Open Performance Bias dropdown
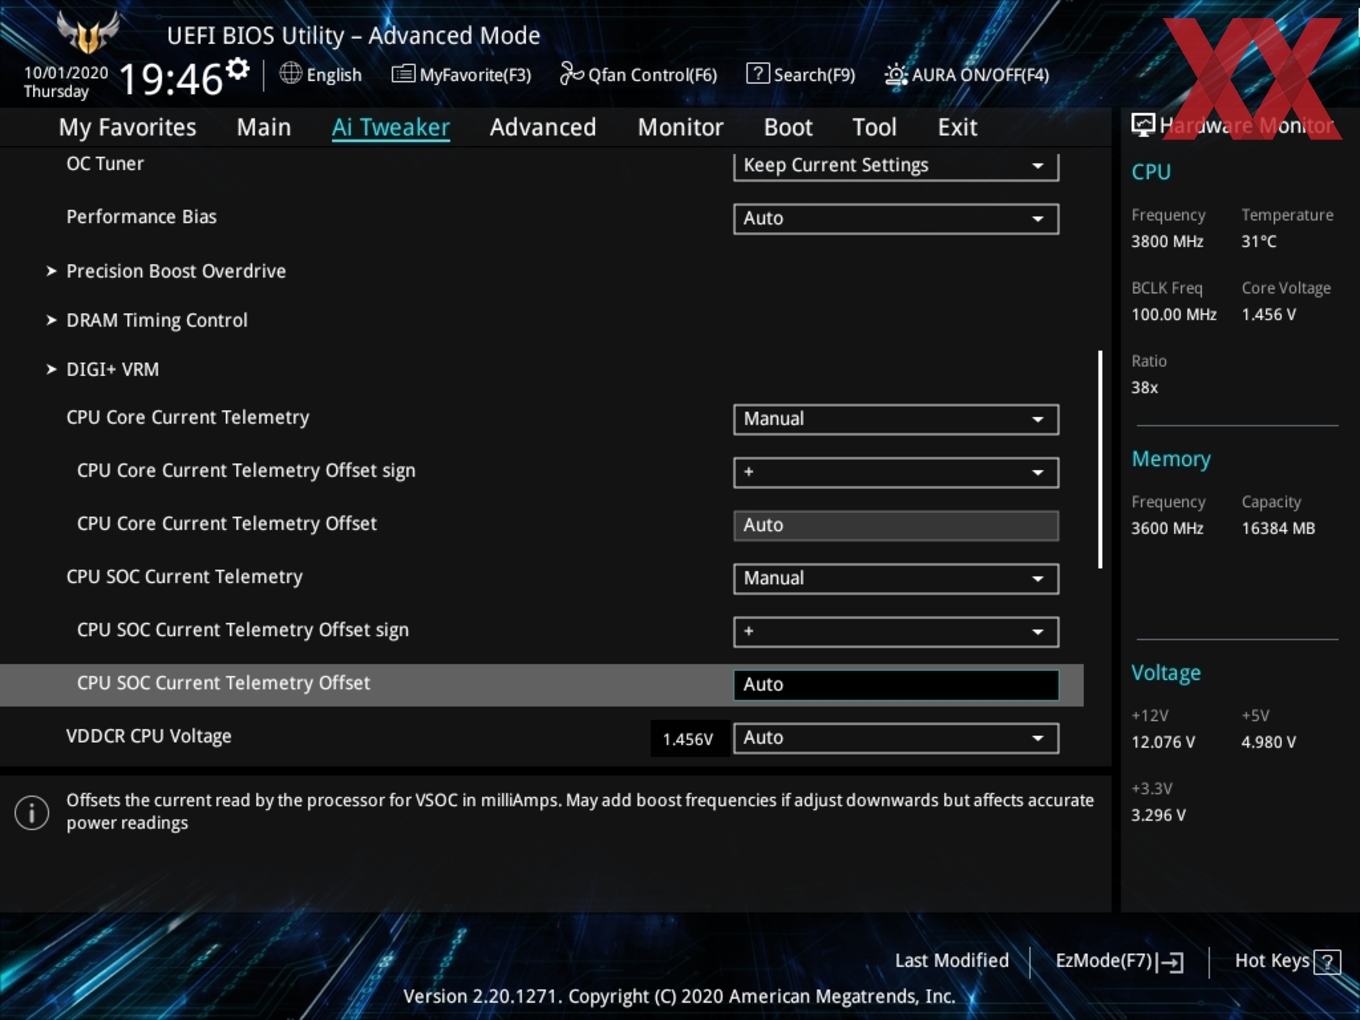 point(896,219)
